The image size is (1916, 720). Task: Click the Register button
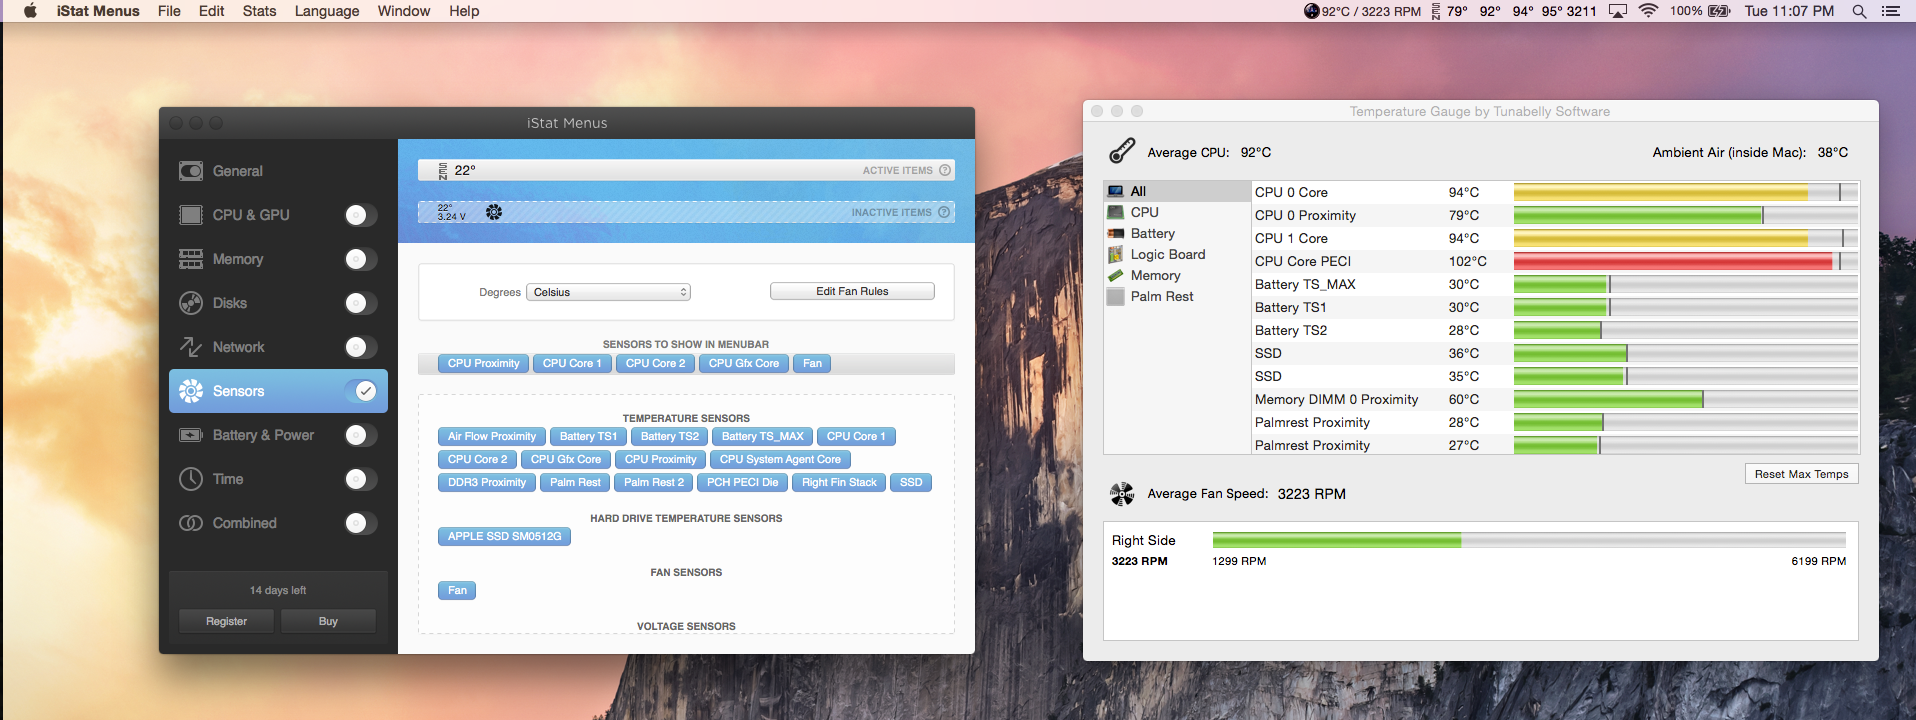(x=227, y=621)
